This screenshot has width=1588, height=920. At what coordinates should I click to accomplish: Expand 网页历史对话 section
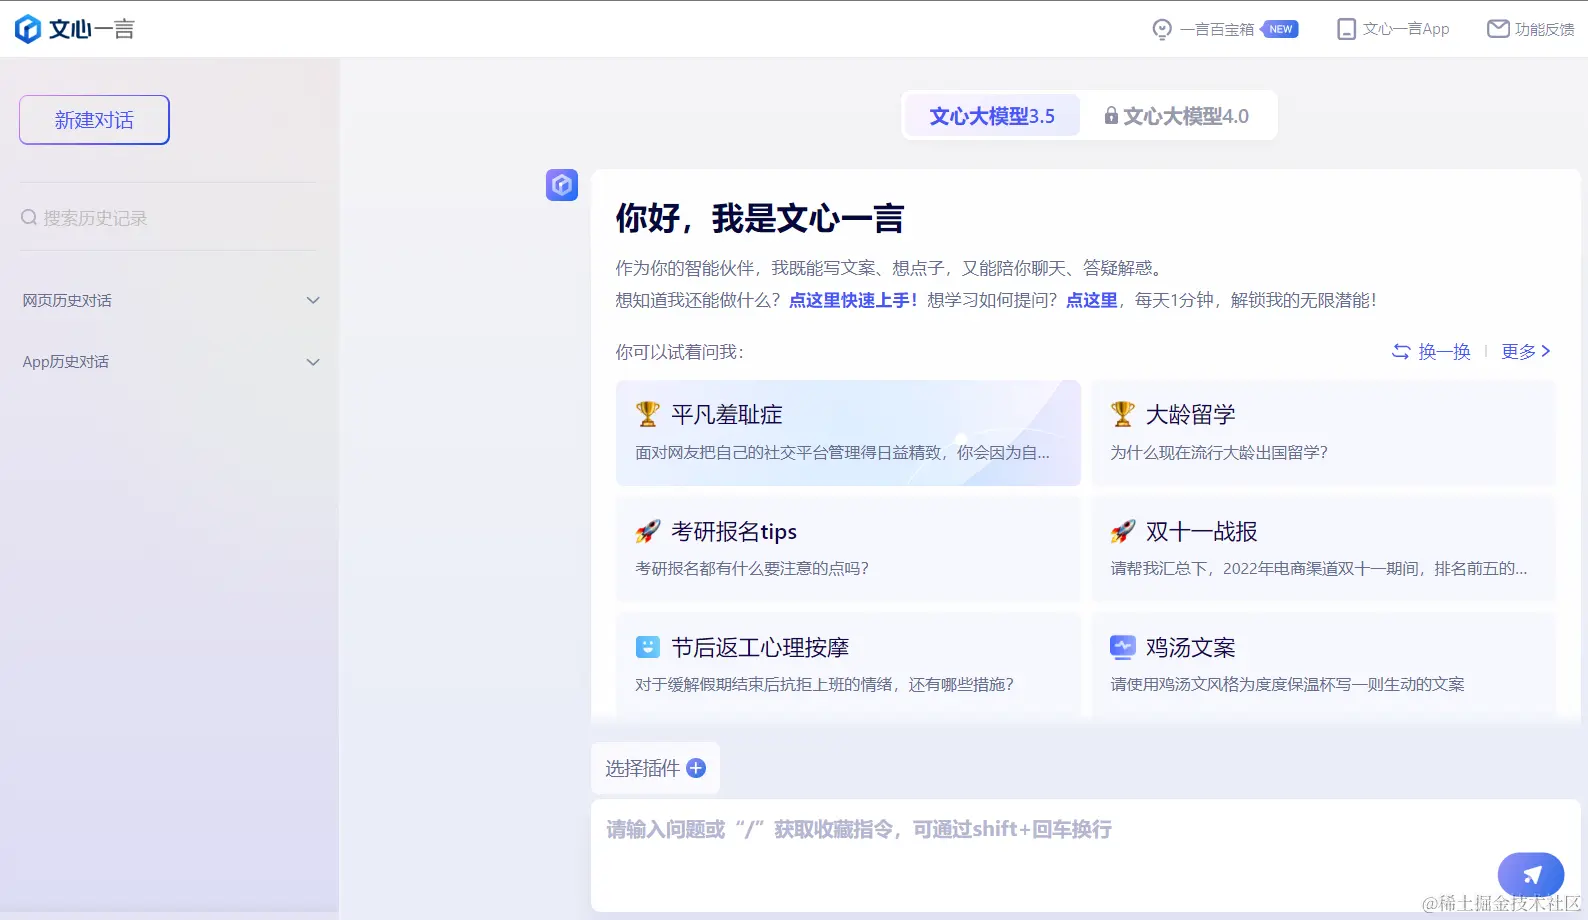(313, 300)
